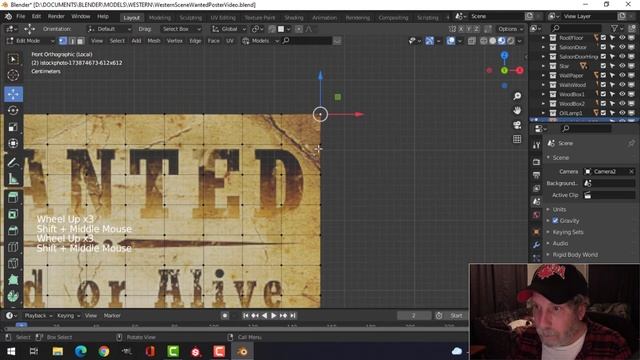Select the Annotate tool
Screen dimensions: 640x360
pos(13,162)
